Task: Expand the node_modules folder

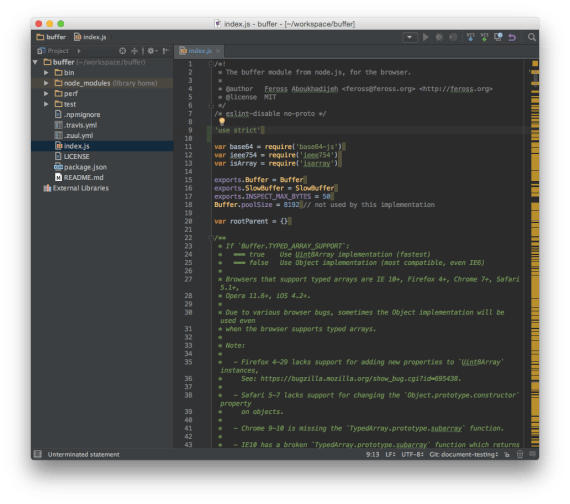Action: 46,83
